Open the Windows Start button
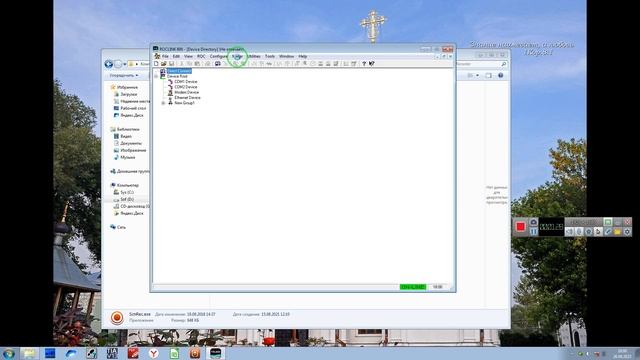The width and height of the screenshot is (640, 360). click(9, 353)
